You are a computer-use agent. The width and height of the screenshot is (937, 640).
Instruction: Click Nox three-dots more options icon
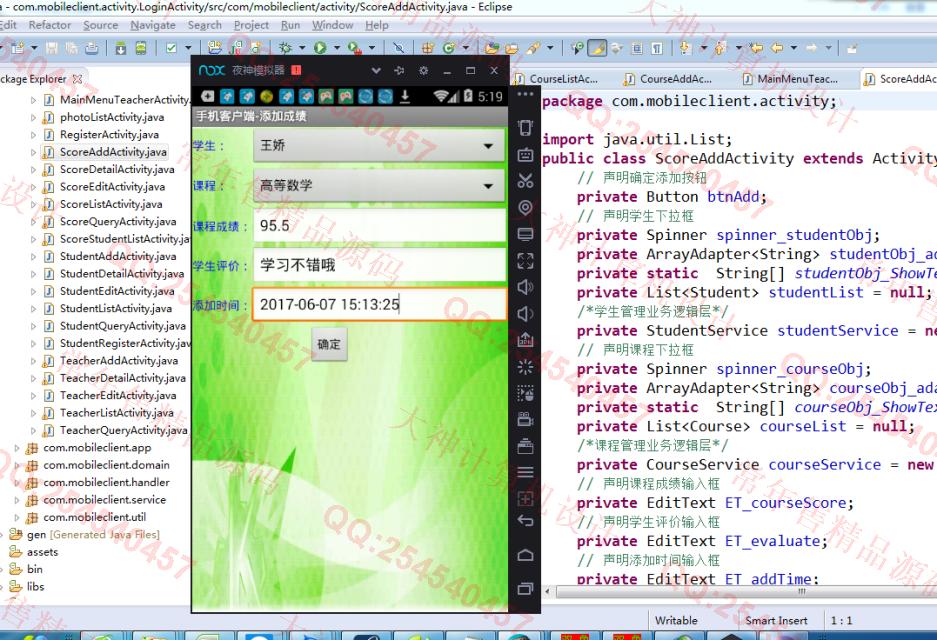pyautogui.click(x=525, y=94)
